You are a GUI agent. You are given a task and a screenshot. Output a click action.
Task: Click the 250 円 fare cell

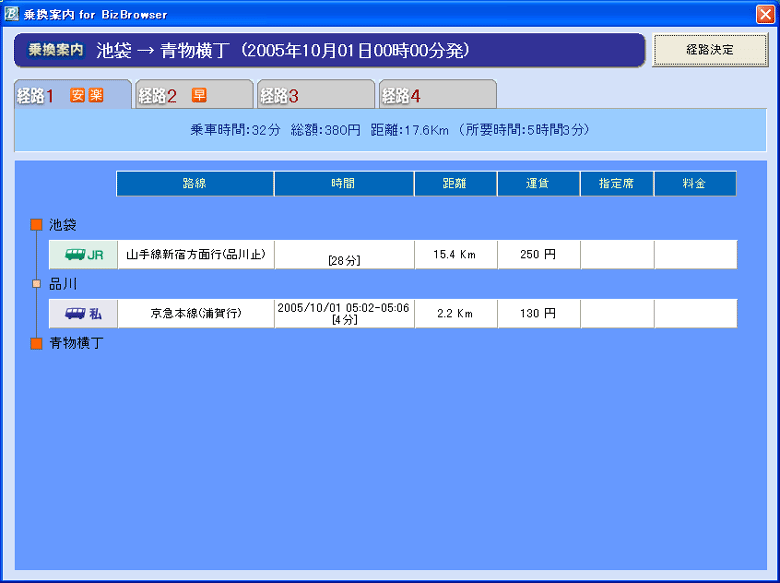(538, 255)
